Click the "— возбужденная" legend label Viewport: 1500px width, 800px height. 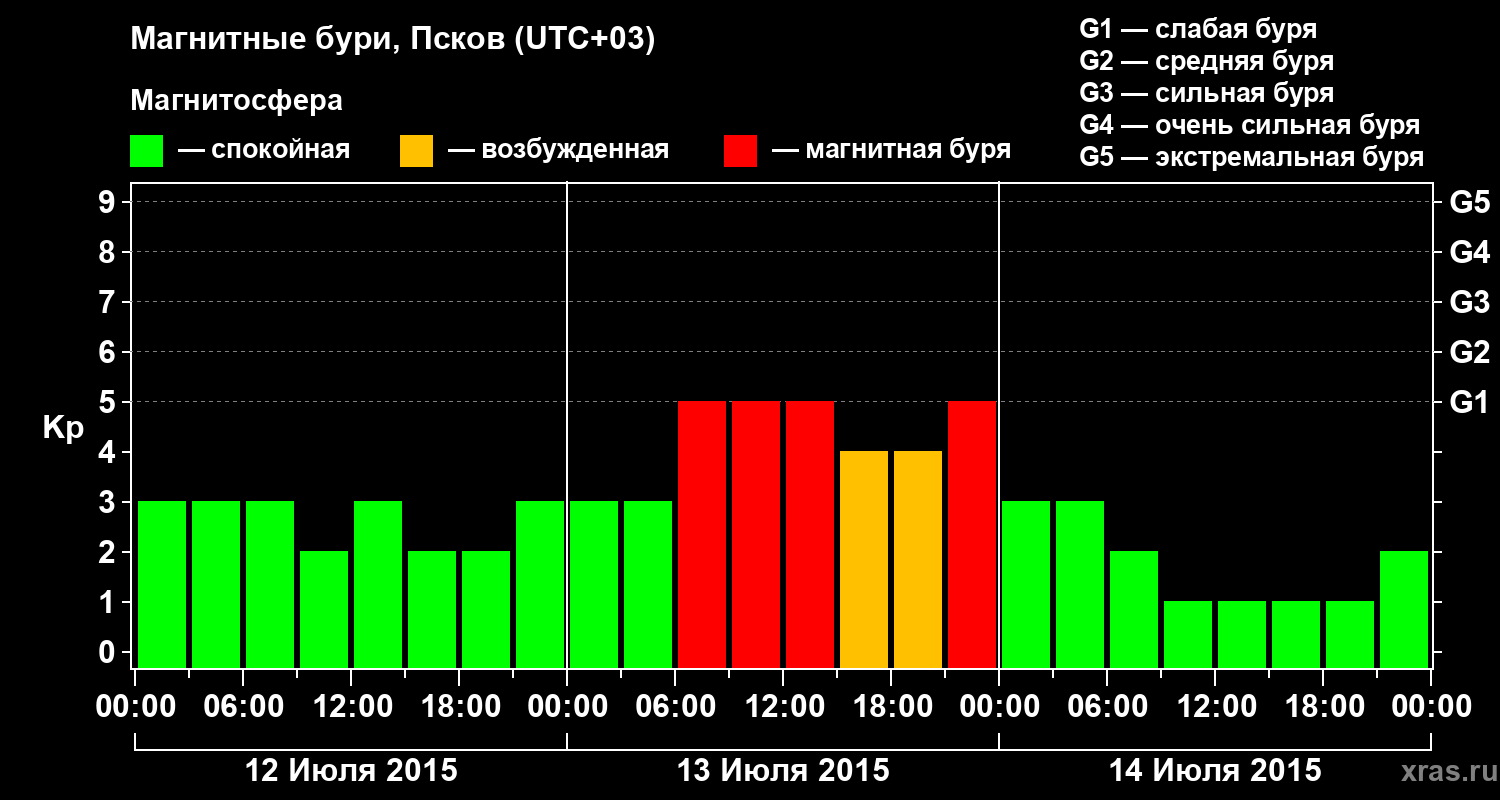tap(558, 151)
